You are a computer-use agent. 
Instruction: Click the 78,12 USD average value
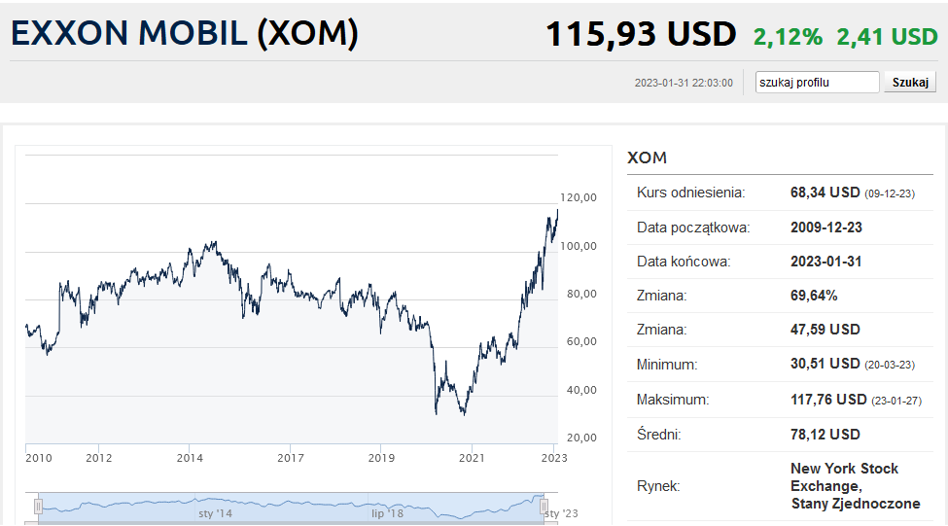825,435
